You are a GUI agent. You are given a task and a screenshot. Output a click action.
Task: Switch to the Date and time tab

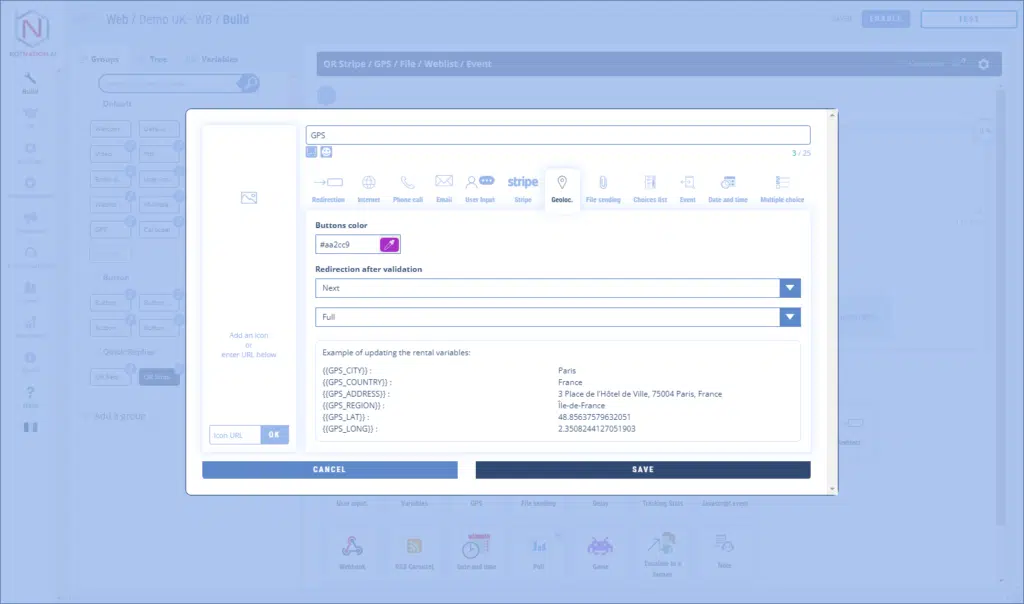(x=728, y=187)
